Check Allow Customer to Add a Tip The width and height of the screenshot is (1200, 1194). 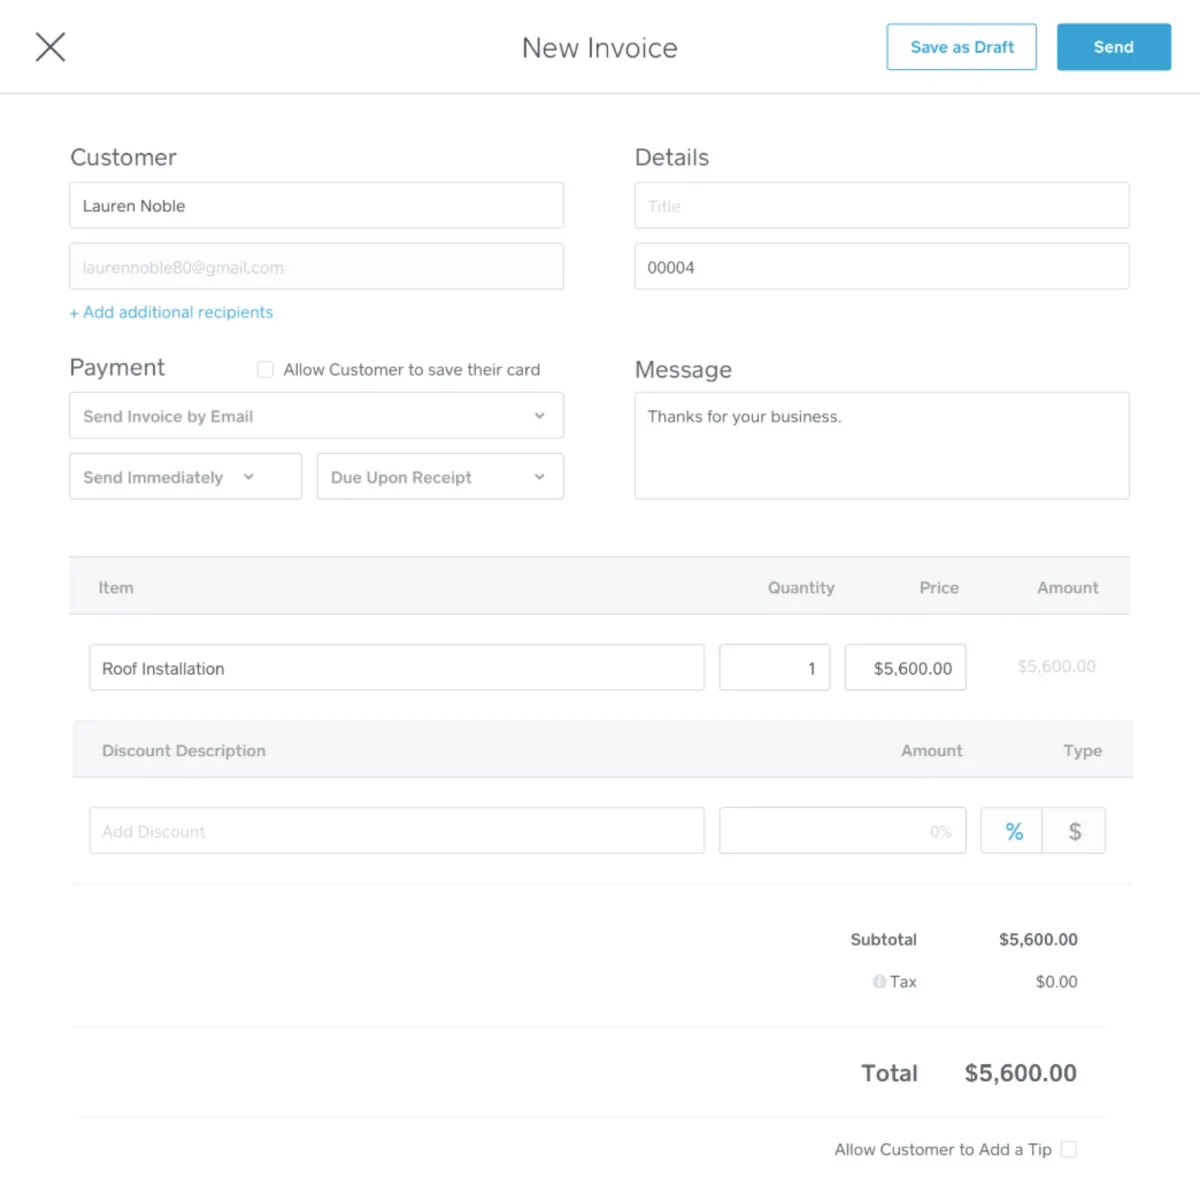pyautogui.click(x=1069, y=1150)
